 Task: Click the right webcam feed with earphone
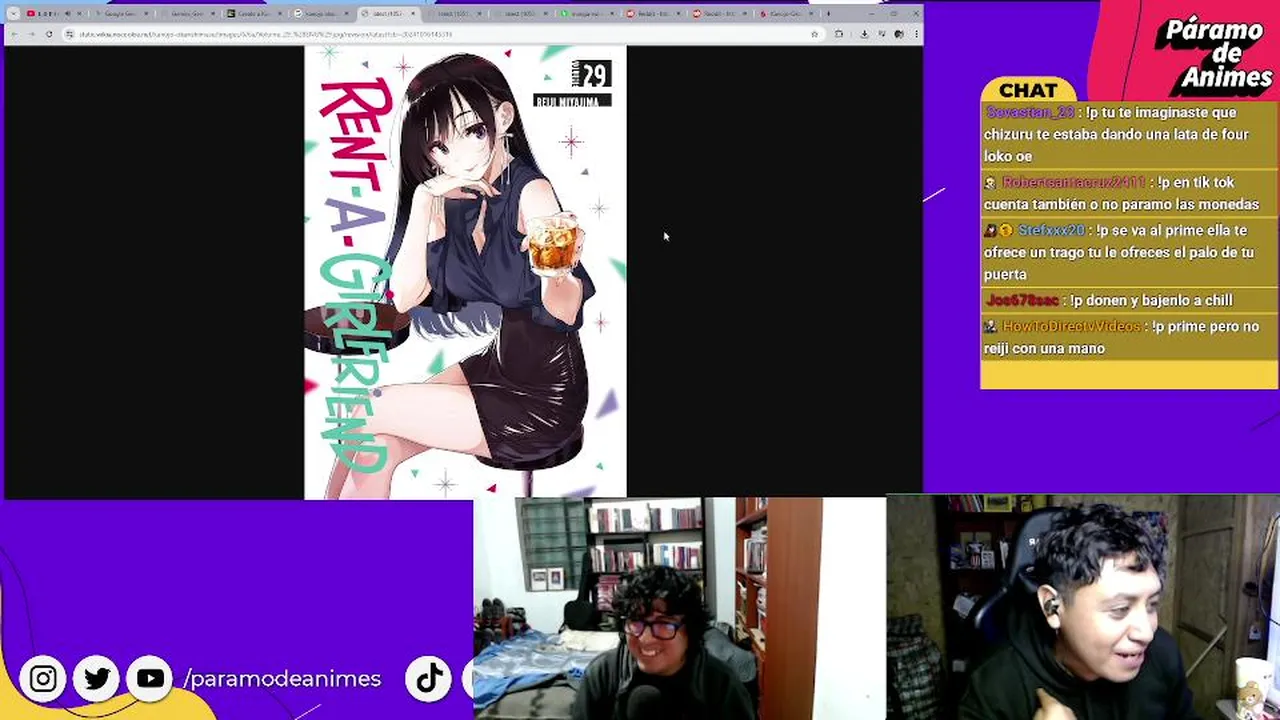[1083, 608]
